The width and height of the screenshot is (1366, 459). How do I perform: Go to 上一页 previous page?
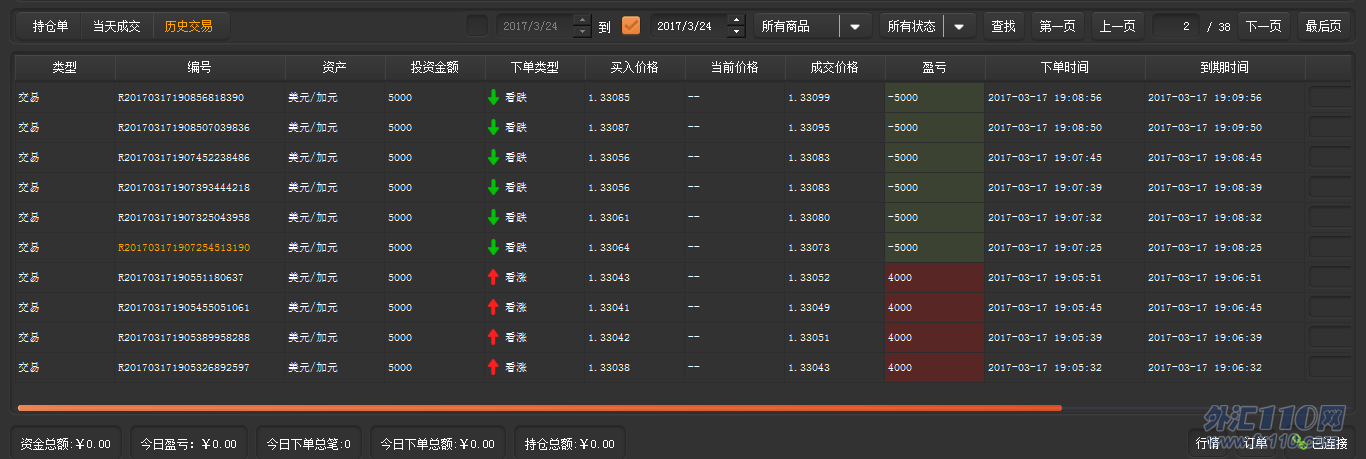coord(1117,26)
